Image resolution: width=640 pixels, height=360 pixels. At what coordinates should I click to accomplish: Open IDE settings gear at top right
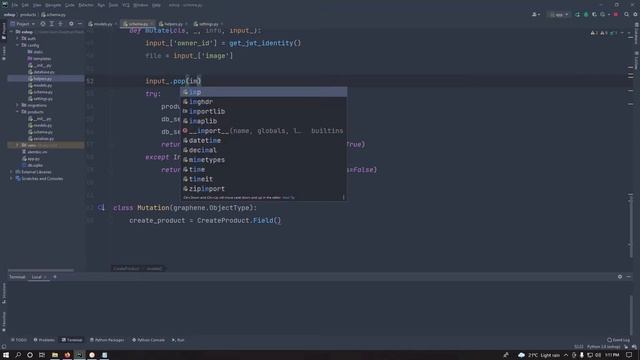[x=636, y=14]
